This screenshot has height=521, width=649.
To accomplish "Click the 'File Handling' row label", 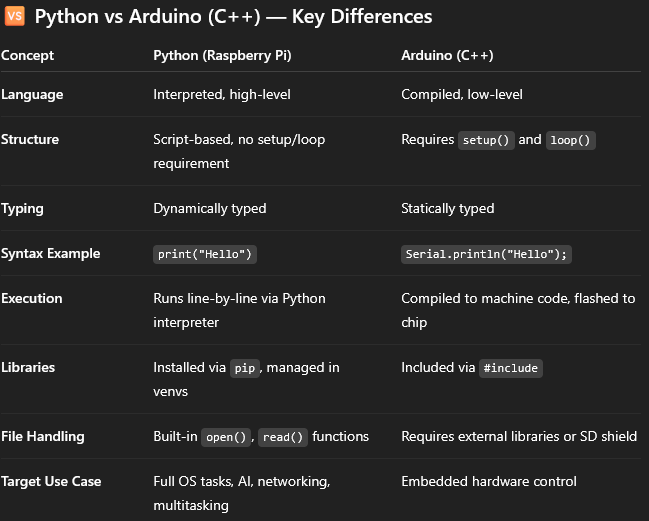I will (x=43, y=437).
